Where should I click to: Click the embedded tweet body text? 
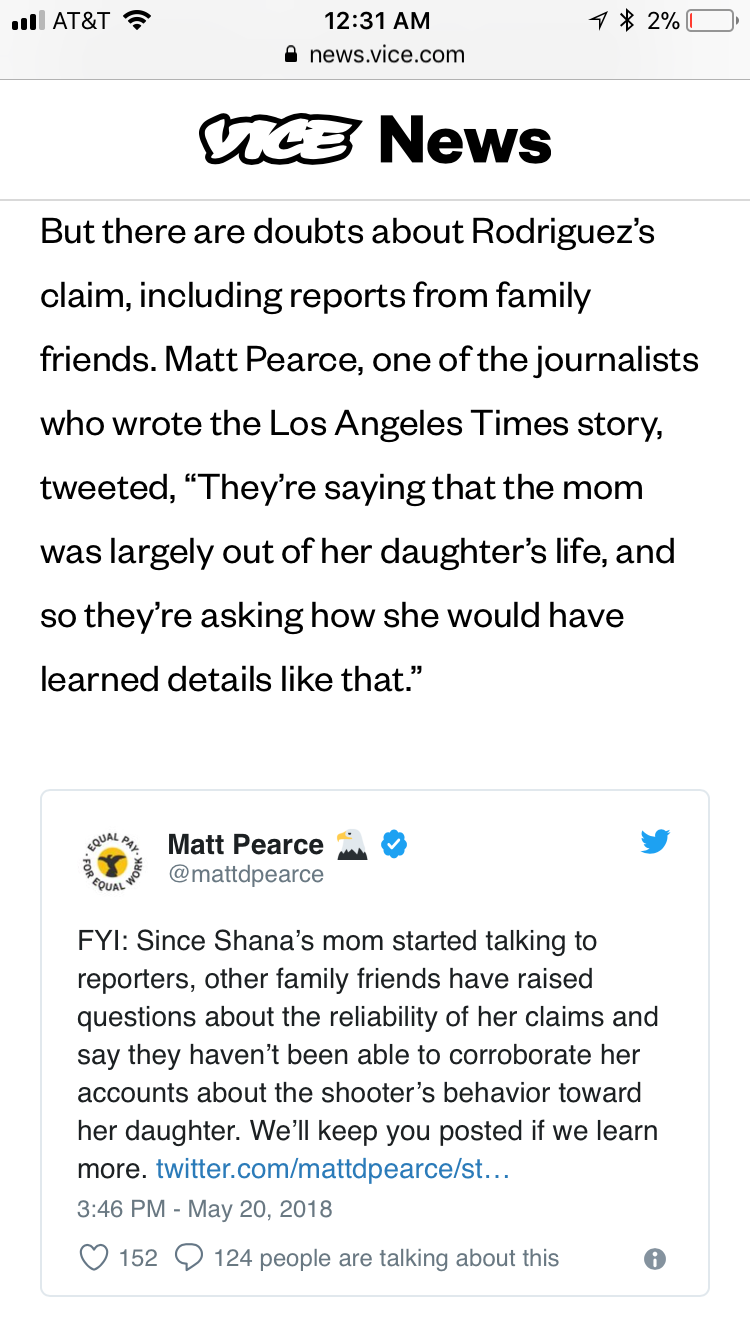pyautogui.click(x=368, y=1054)
